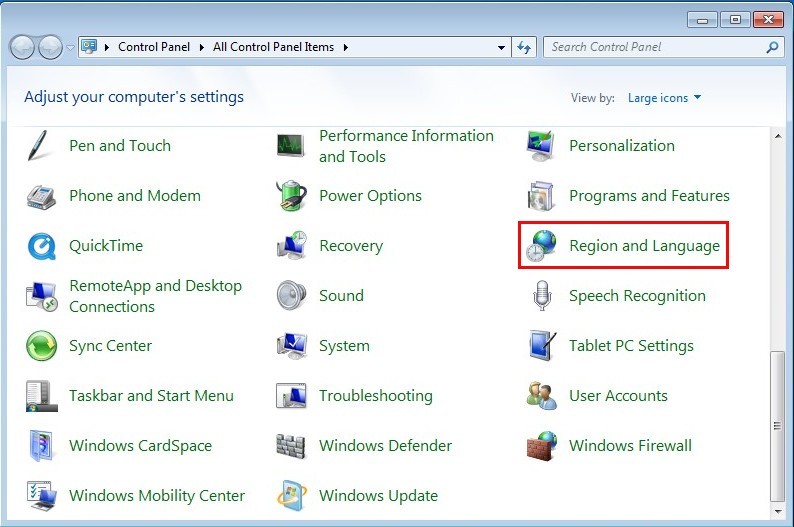This screenshot has height=527, width=794.
Task: Open the User Accounts icon
Action: pos(541,396)
